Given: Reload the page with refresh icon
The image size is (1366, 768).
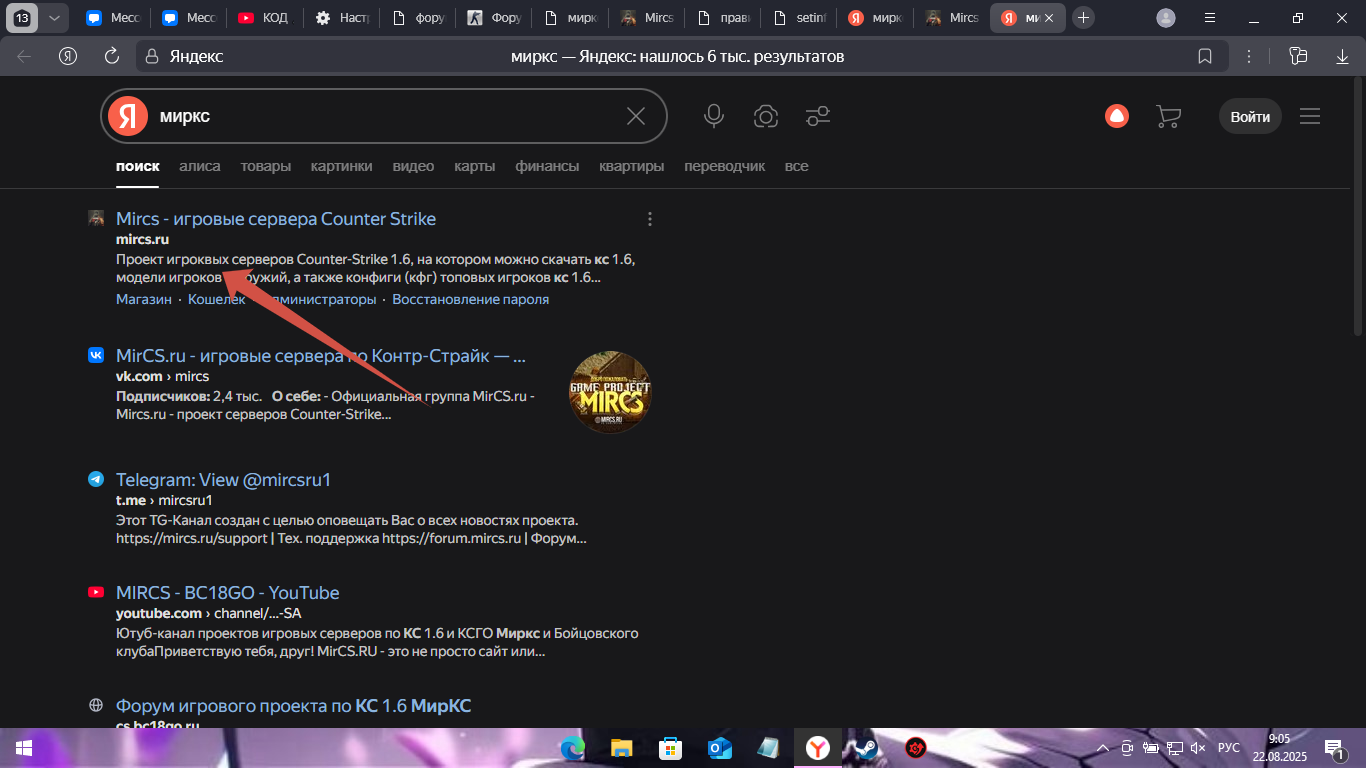Looking at the screenshot, I should tap(112, 56).
